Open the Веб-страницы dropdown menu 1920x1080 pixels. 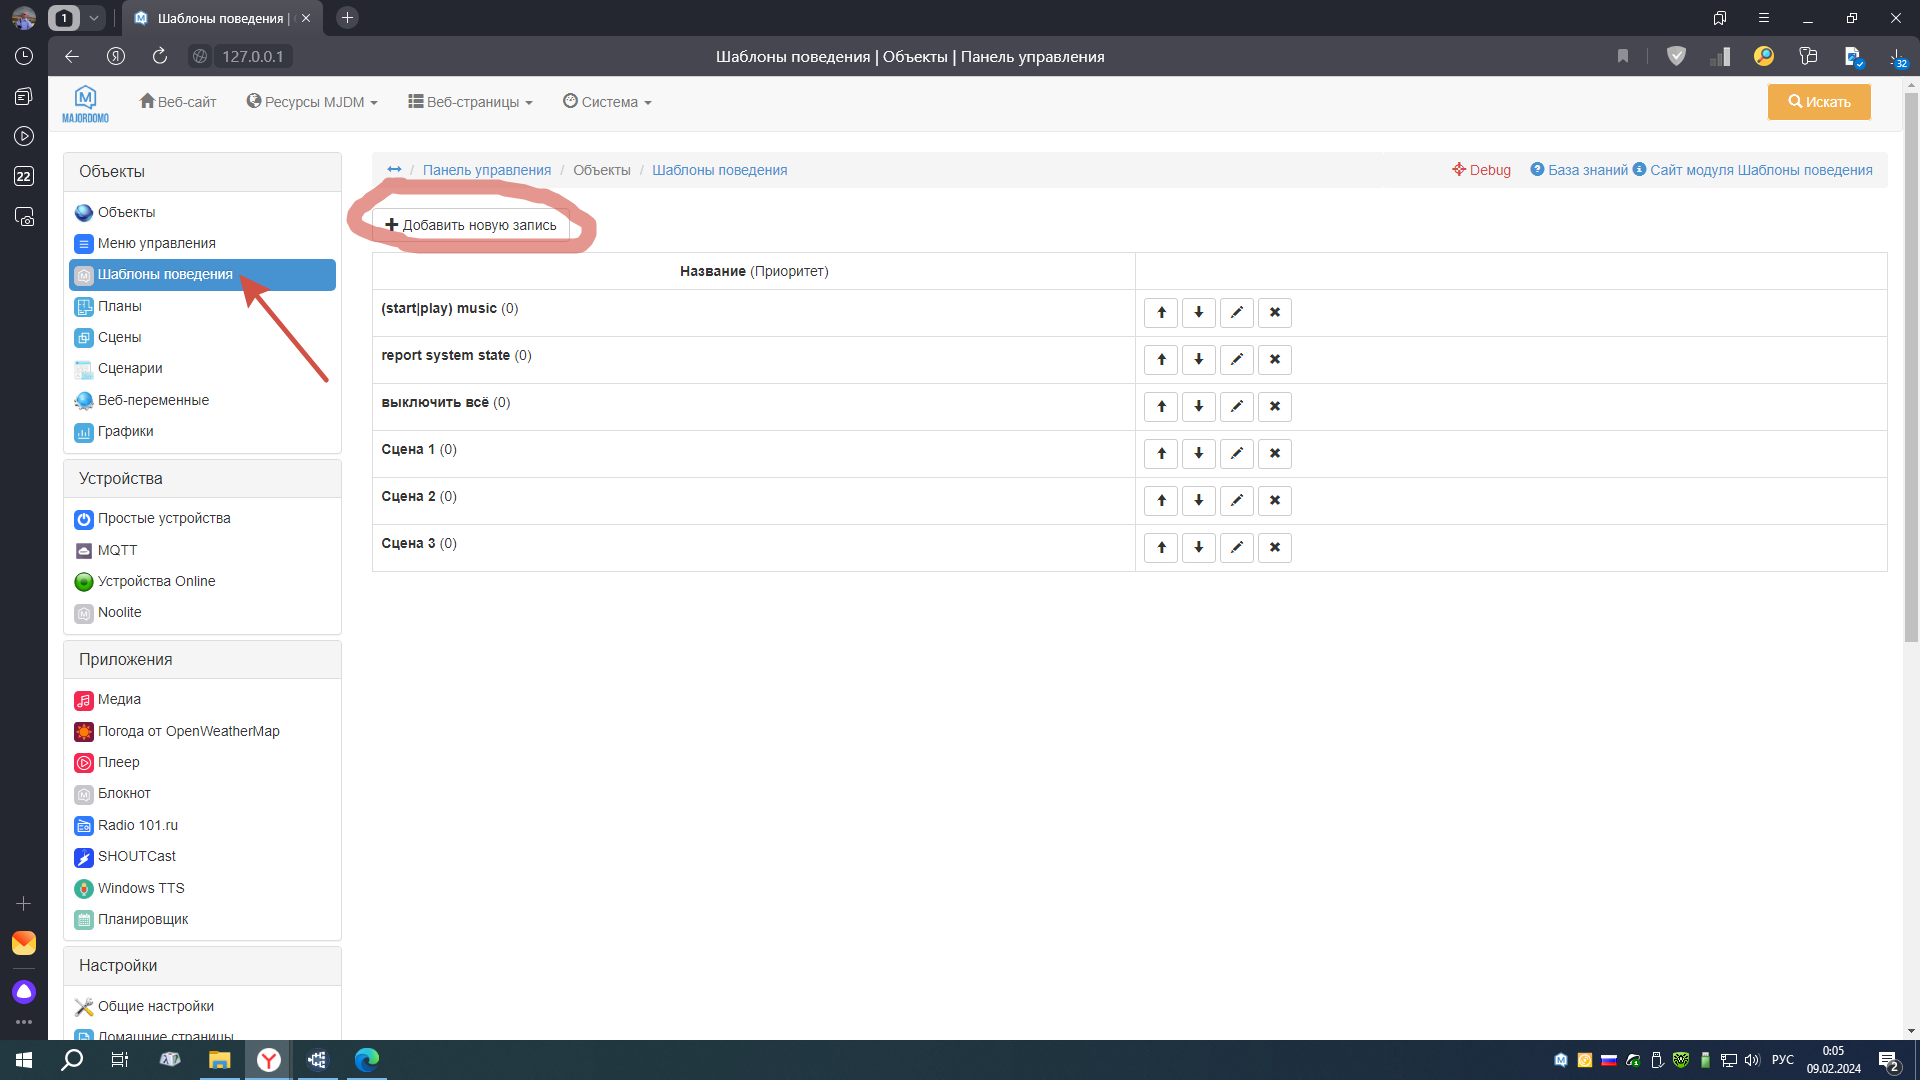pyautogui.click(x=470, y=102)
